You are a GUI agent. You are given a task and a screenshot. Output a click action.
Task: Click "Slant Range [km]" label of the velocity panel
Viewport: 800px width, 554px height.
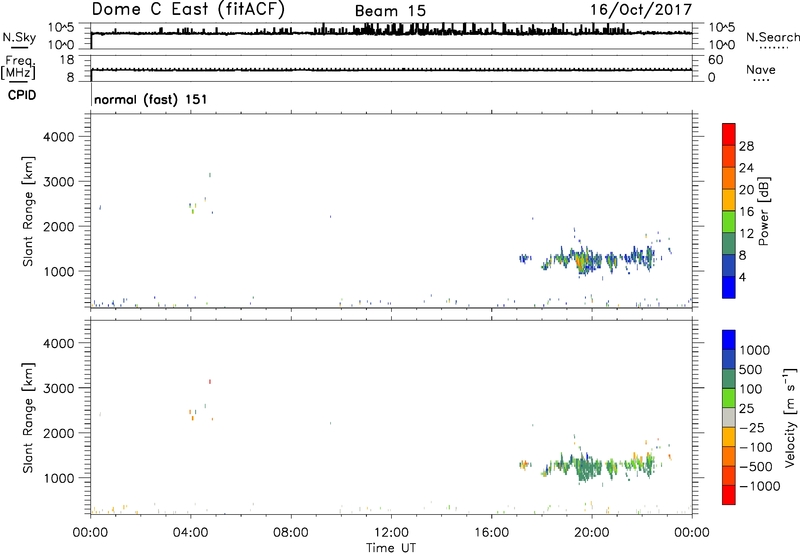pyautogui.click(x=28, y=418)
